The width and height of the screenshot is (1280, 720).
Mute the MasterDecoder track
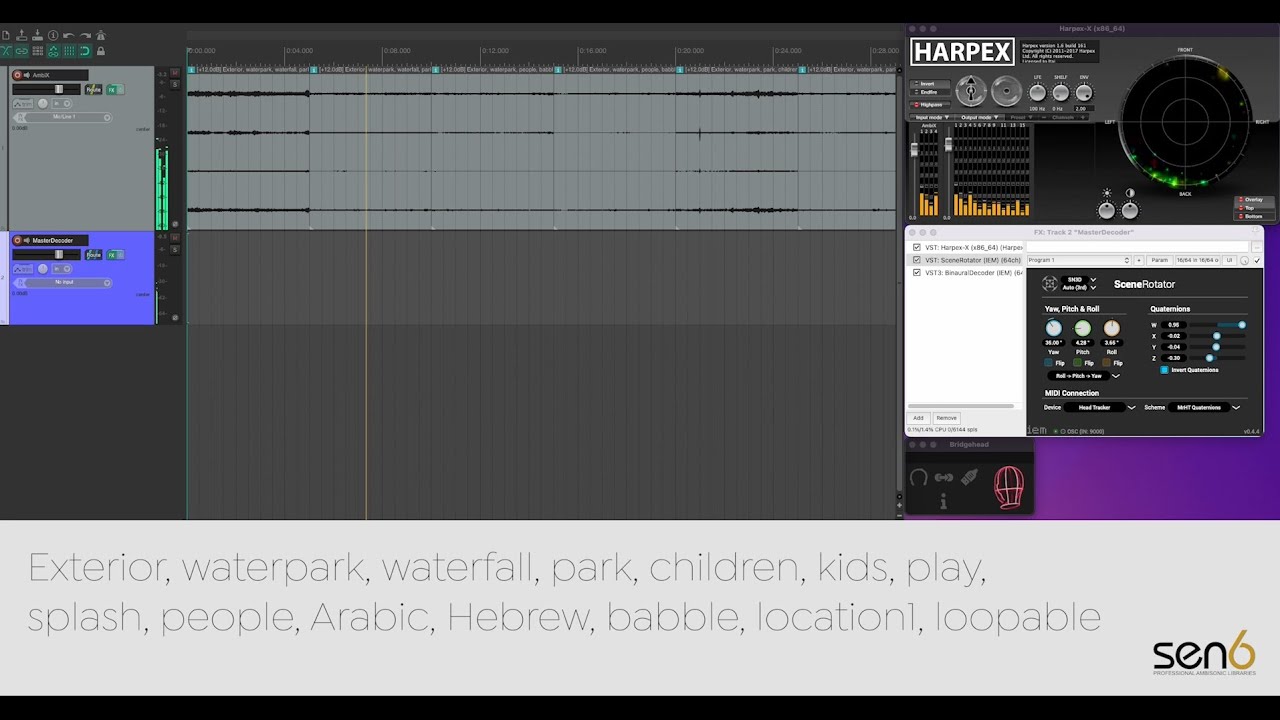tap(175, 238)
